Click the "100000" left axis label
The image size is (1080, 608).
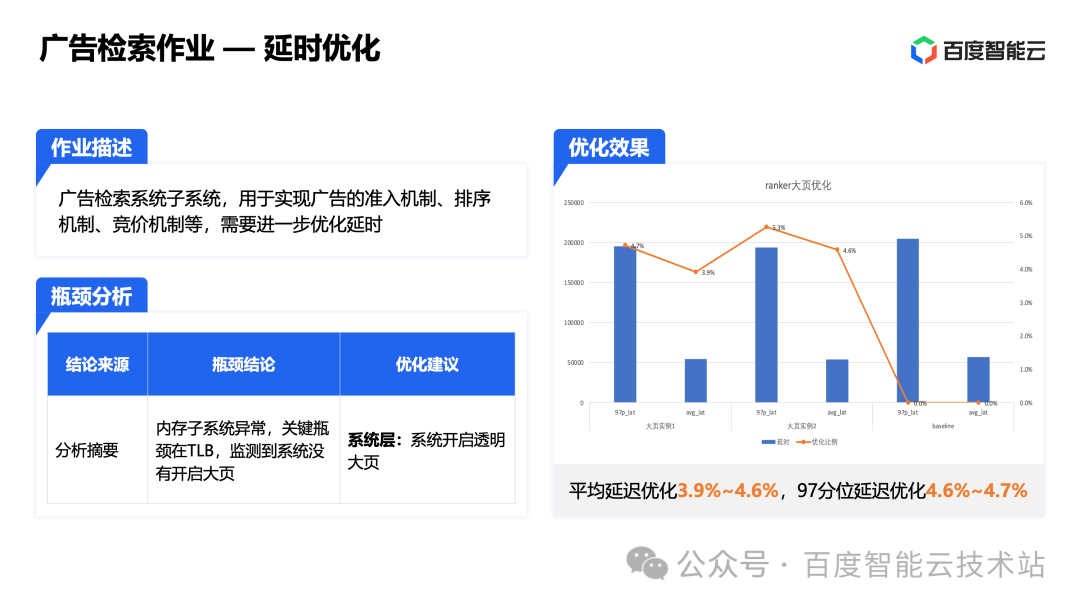pyautogui.click(x=574, y=322)
